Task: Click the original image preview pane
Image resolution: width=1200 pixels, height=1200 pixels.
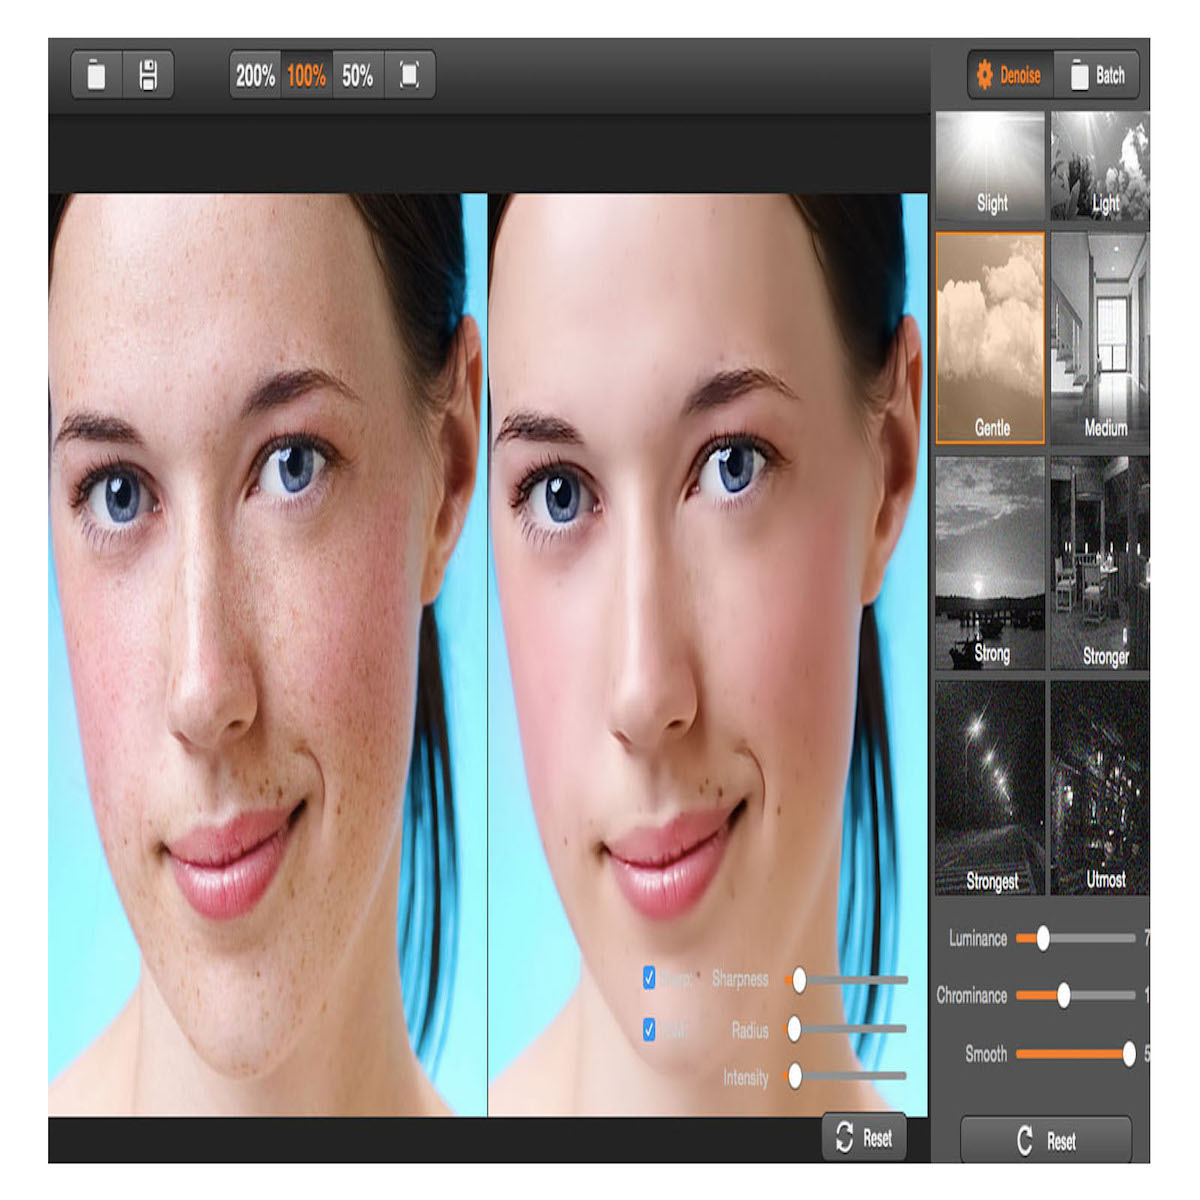Action: (x=267, y=655)
